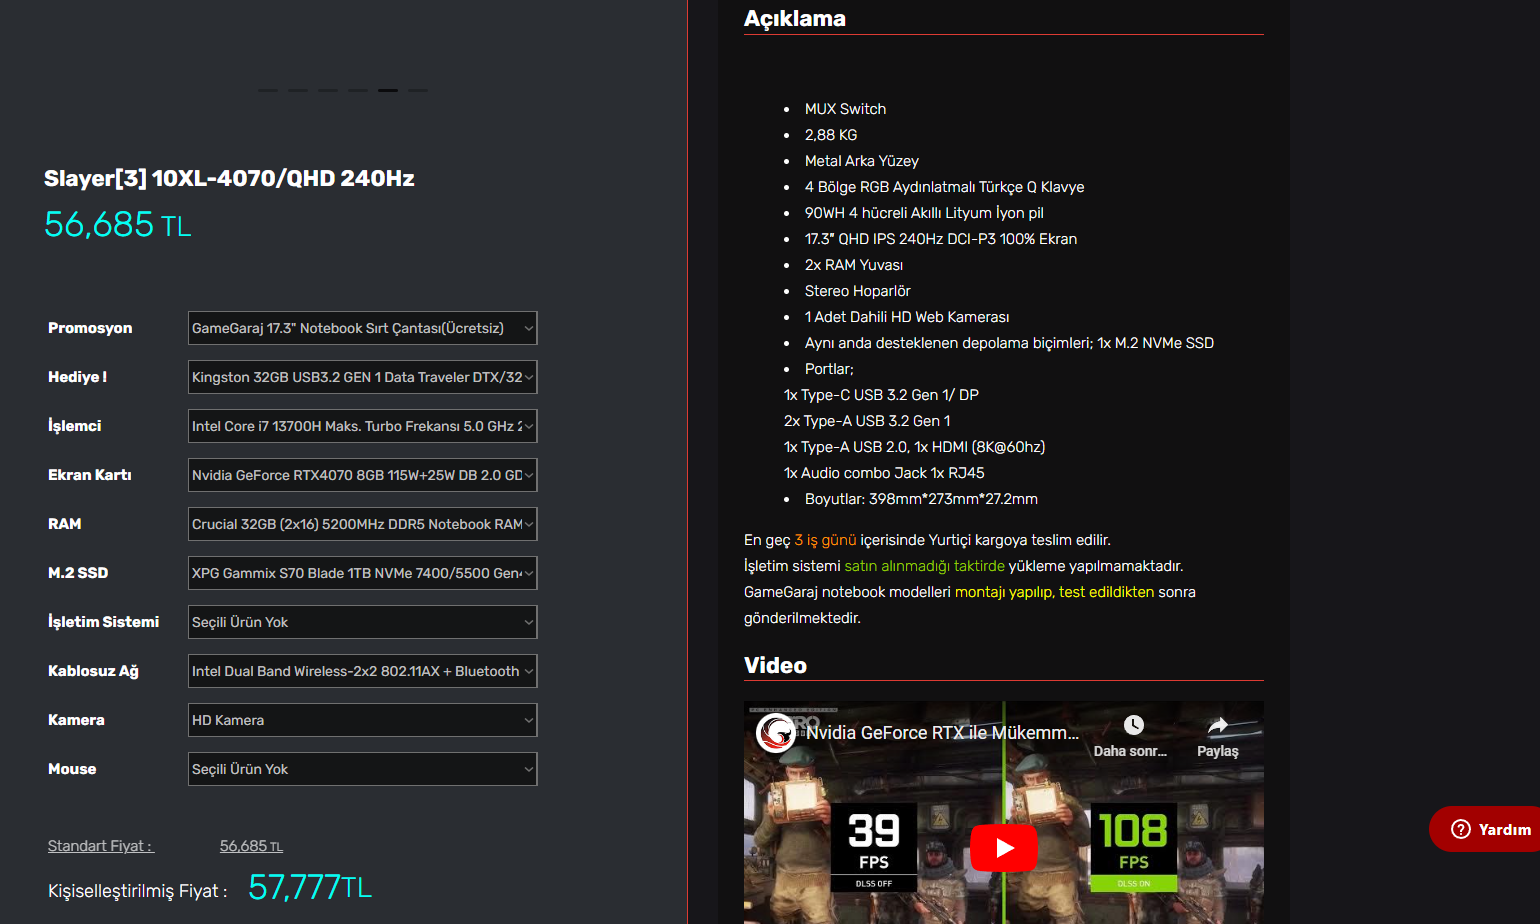
Task: Click the orange '3 iş günü' text
Action: point(825,540)
